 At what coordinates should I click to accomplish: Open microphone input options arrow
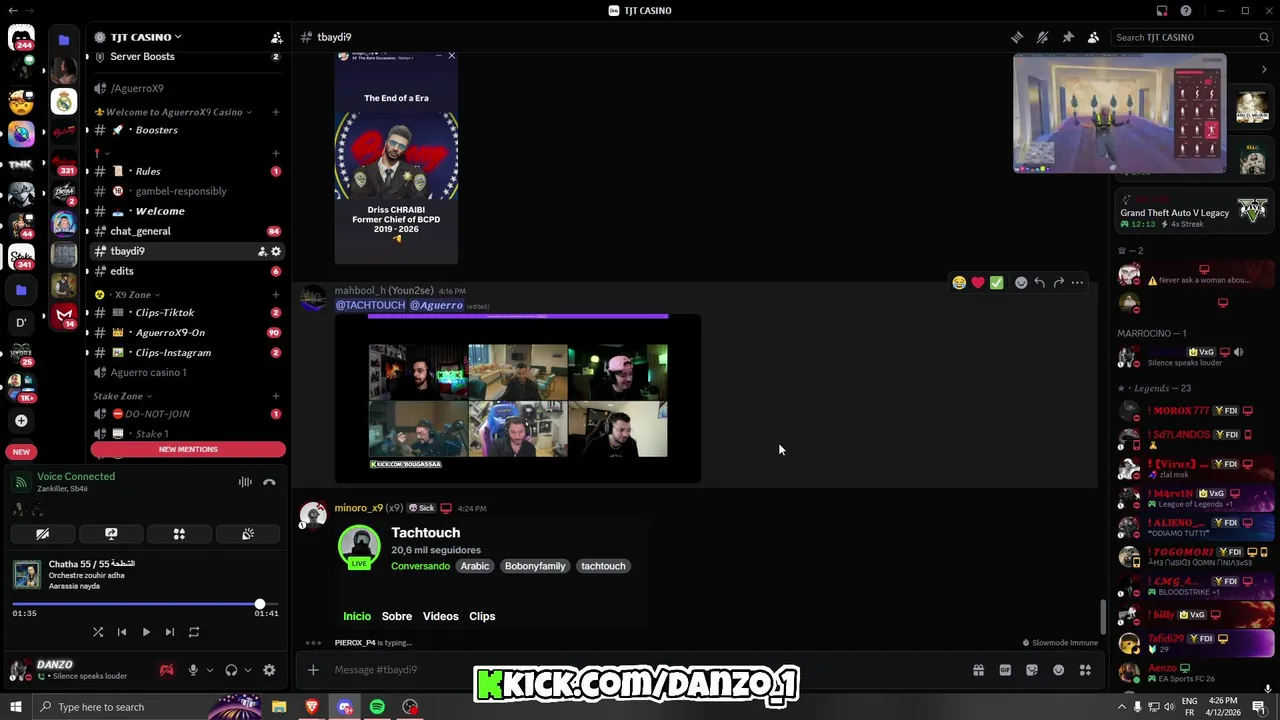click(209, 670)
